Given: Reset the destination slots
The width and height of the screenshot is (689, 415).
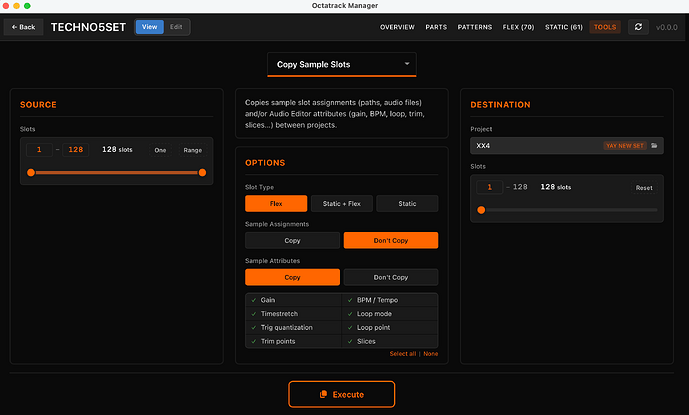Looking at the screenshot, I should coord(644,188).
